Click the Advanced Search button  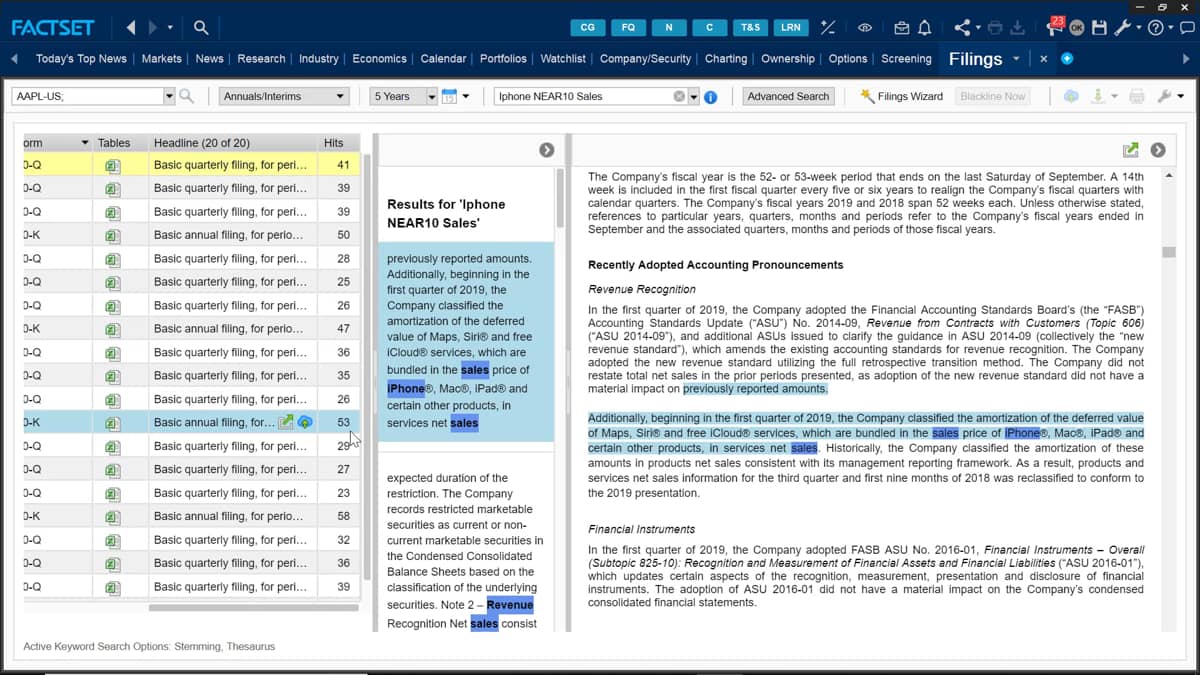pyautogui.click(x=788, y=96)
